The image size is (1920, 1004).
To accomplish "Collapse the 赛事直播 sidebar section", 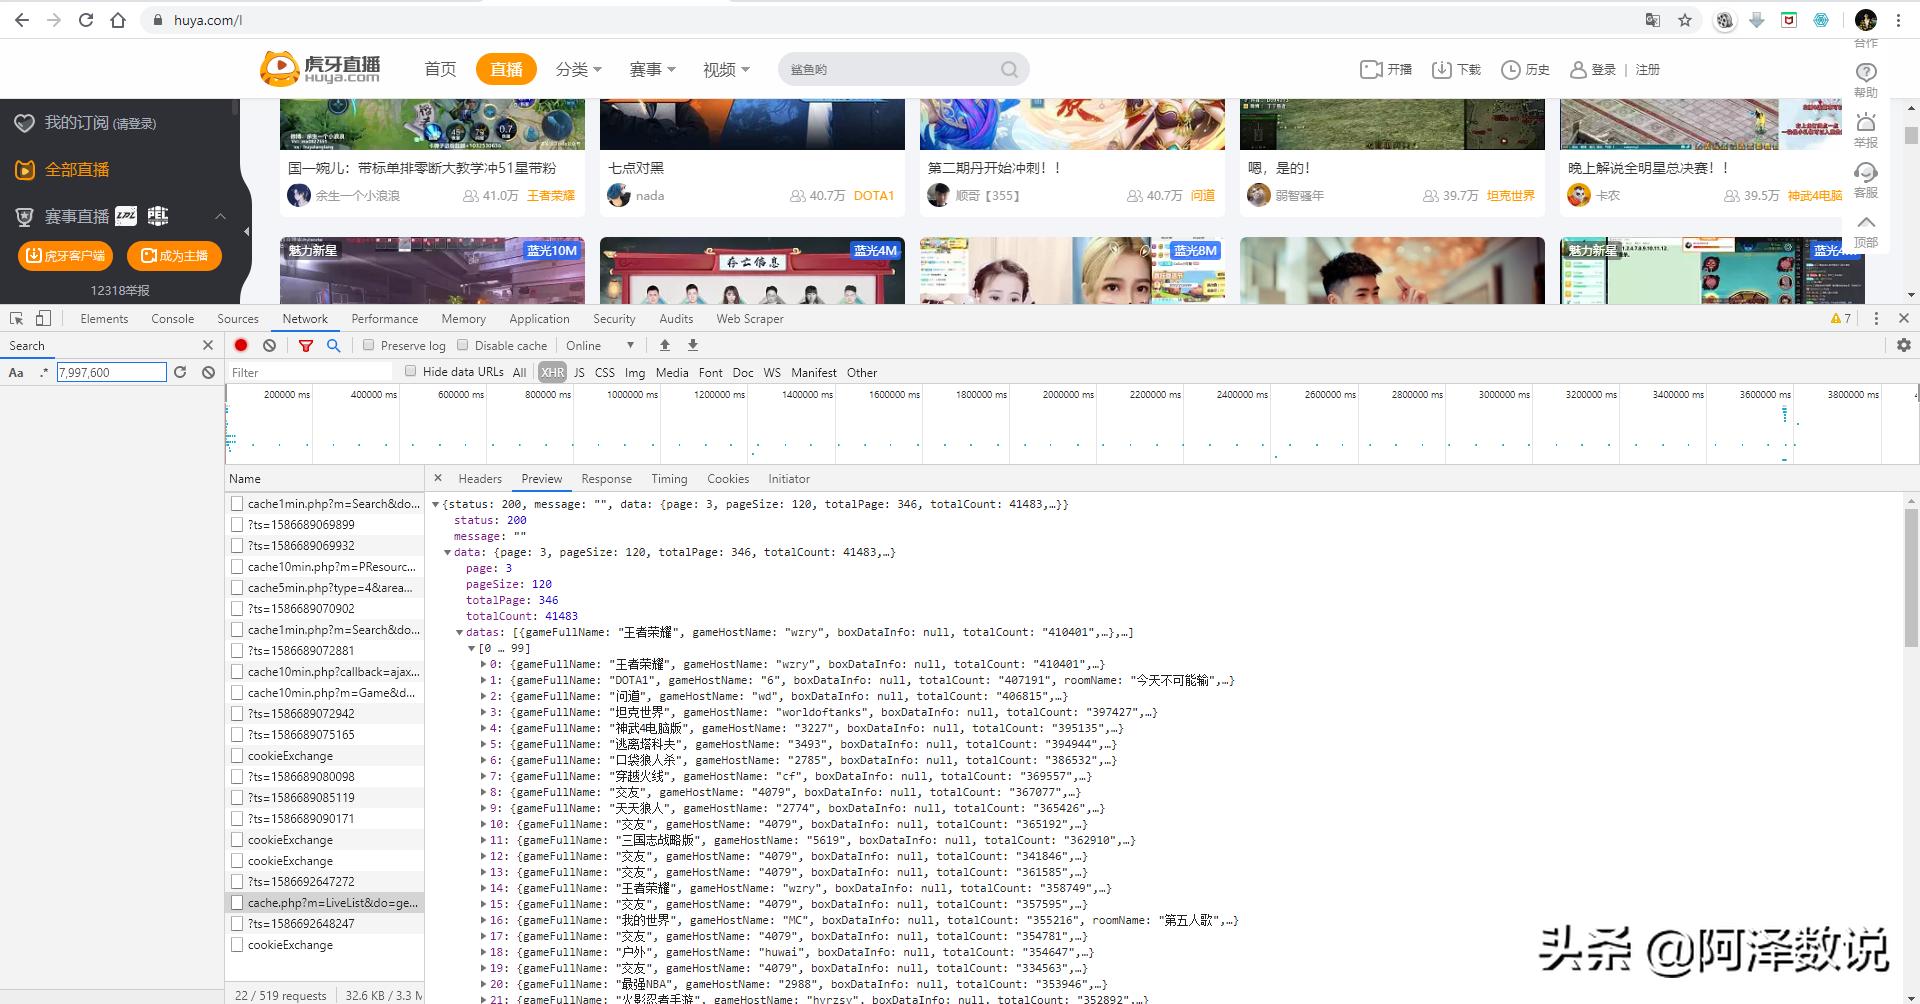I will [220, 216].
